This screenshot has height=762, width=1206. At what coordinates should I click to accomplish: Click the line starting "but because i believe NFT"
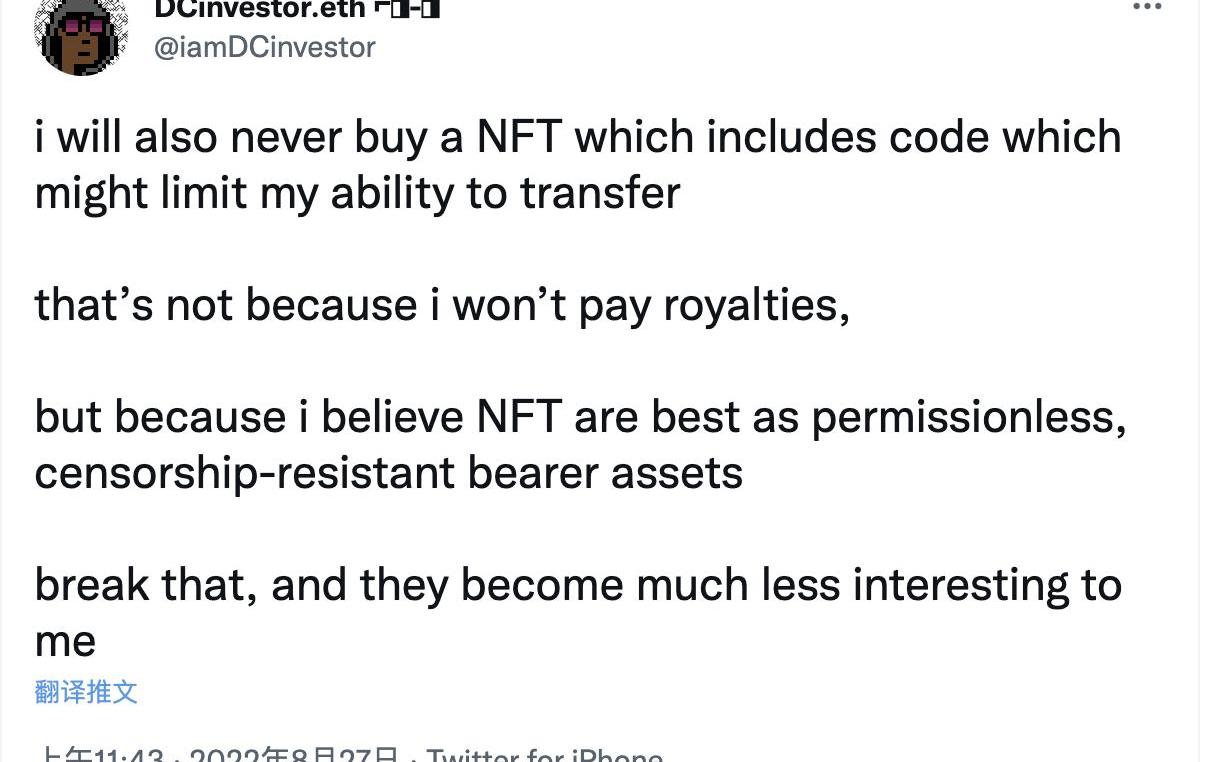580,417
